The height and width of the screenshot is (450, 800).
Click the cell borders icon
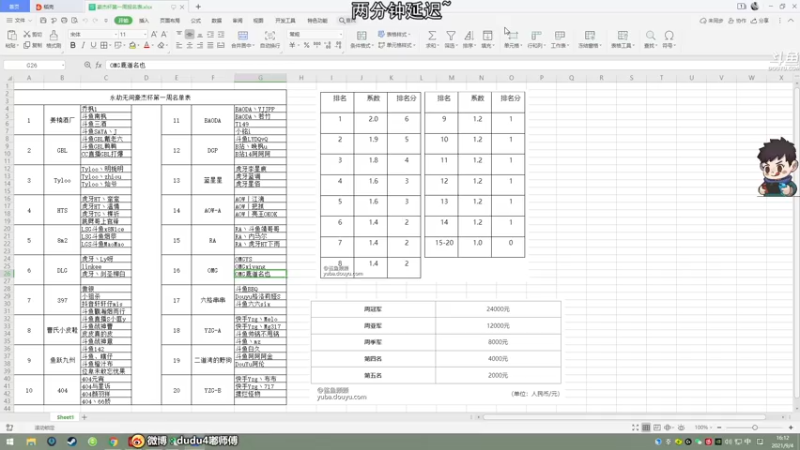click(104, 45)
